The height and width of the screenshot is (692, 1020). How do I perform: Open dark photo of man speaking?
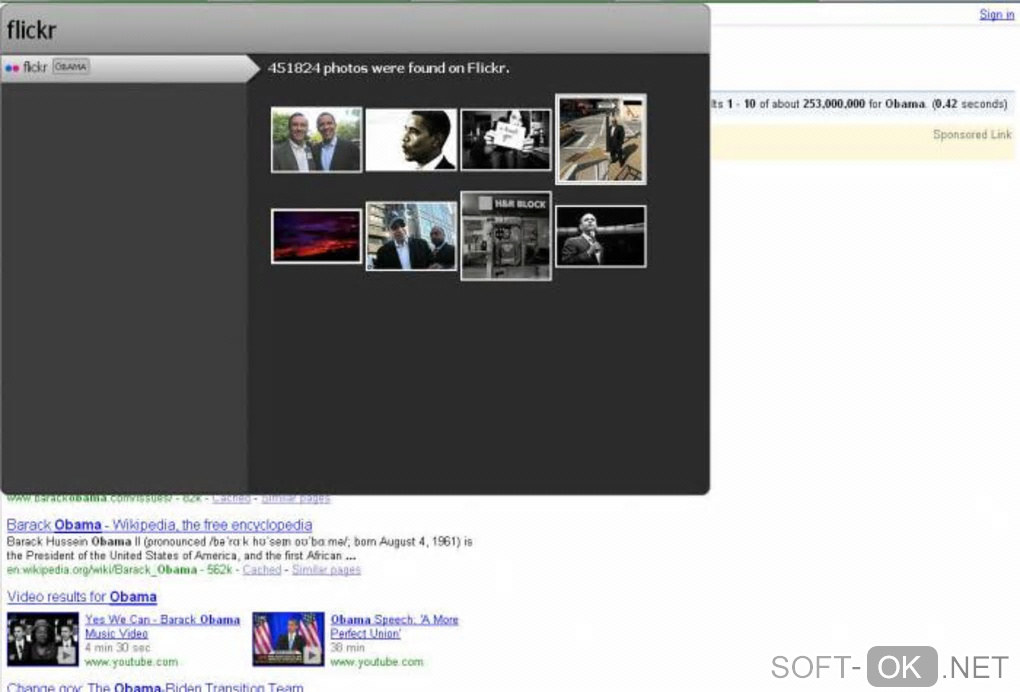(x=601, y=236)
